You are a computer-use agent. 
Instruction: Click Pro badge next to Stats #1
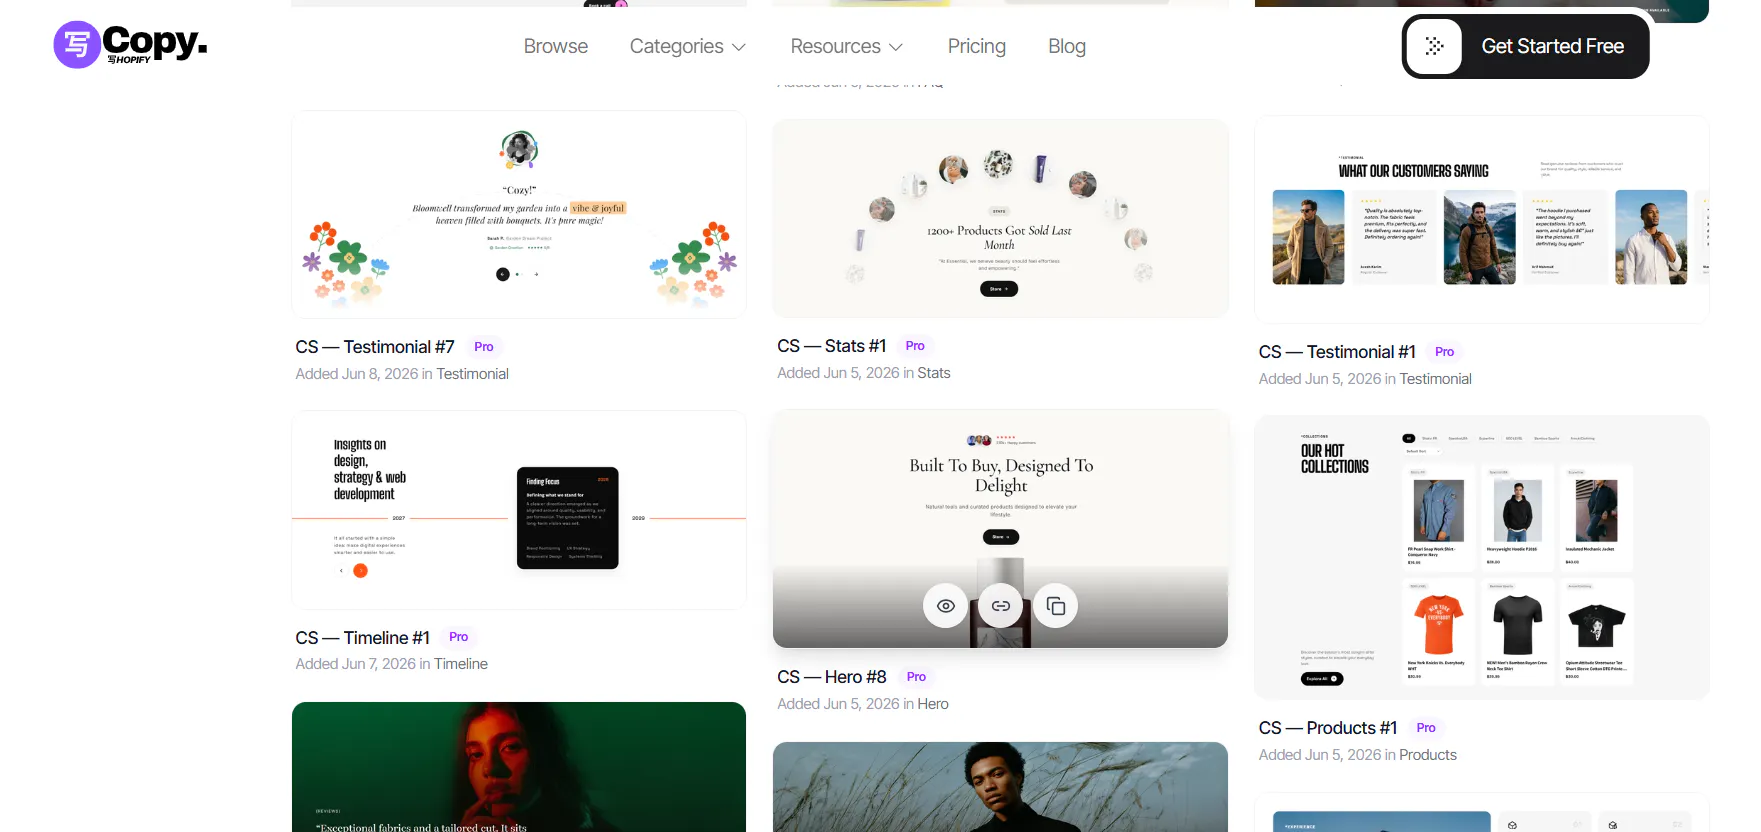[x=915, y=346]
